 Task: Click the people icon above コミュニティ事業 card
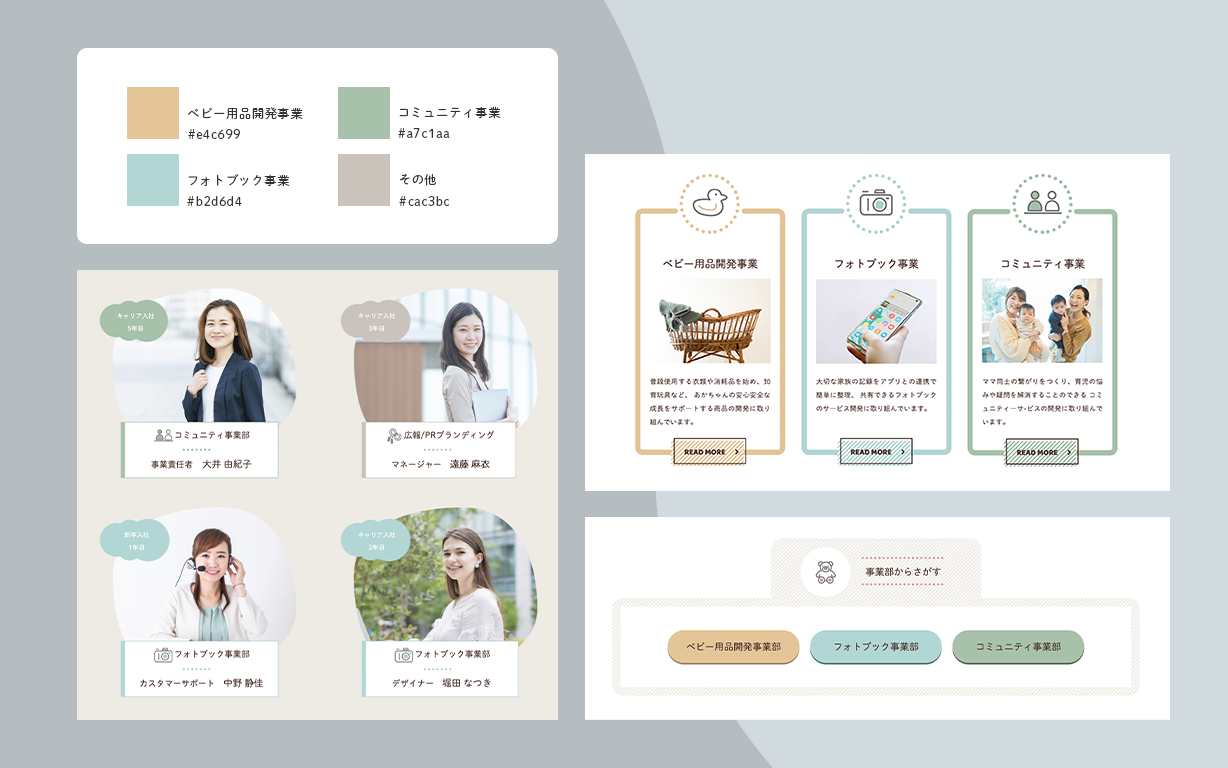click(x=1042, y=203)
